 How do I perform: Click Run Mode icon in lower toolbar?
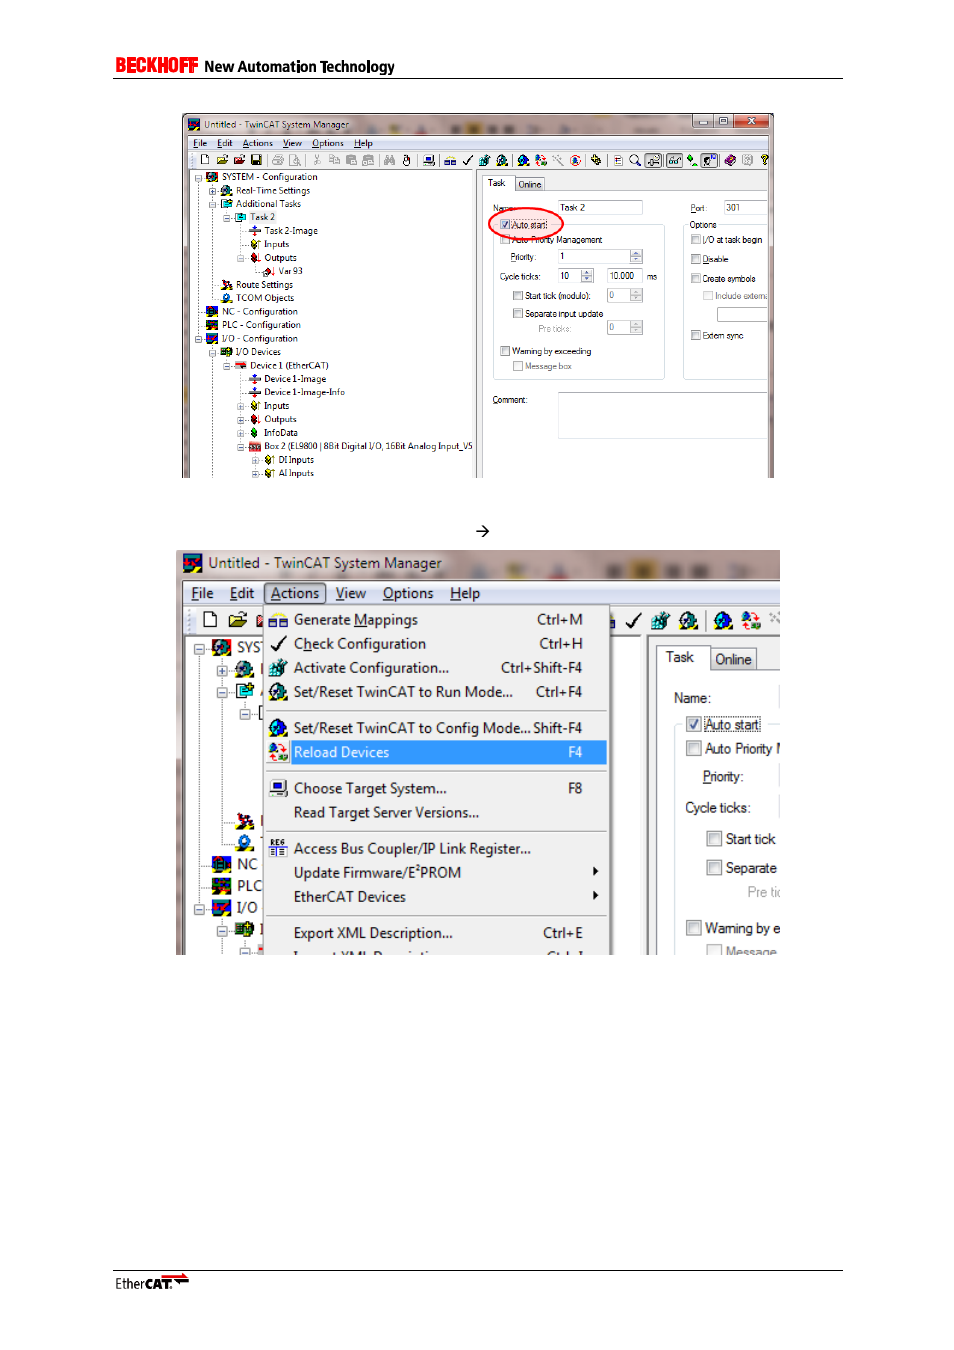pos(688,621)
